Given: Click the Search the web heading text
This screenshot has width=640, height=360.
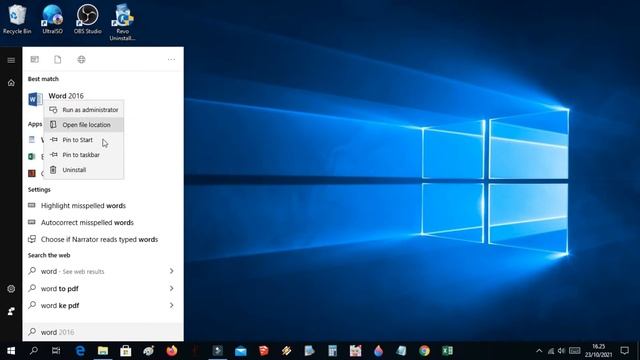Looking at the screenshot, I should 49,255.
